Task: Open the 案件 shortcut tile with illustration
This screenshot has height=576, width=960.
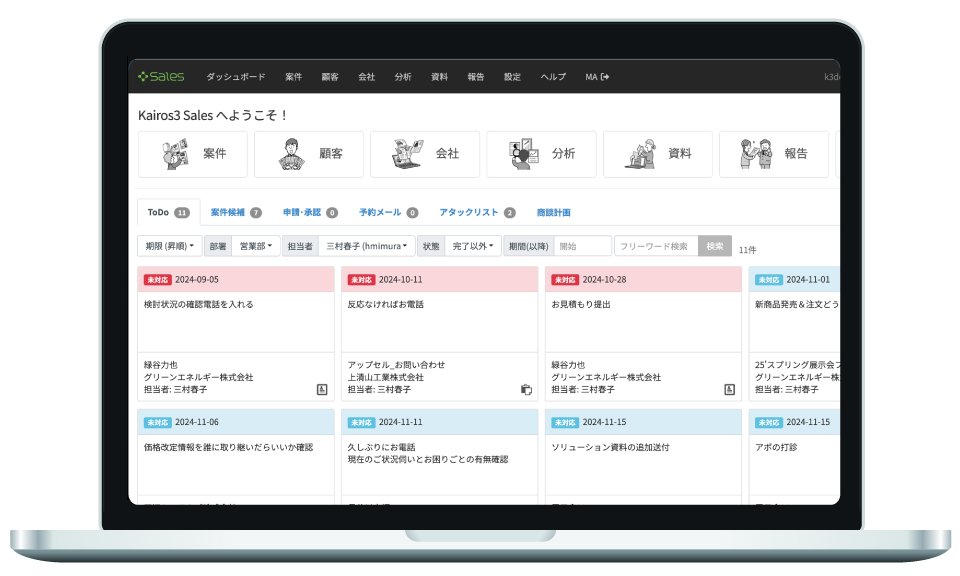Action: click(x=192, y=154)
